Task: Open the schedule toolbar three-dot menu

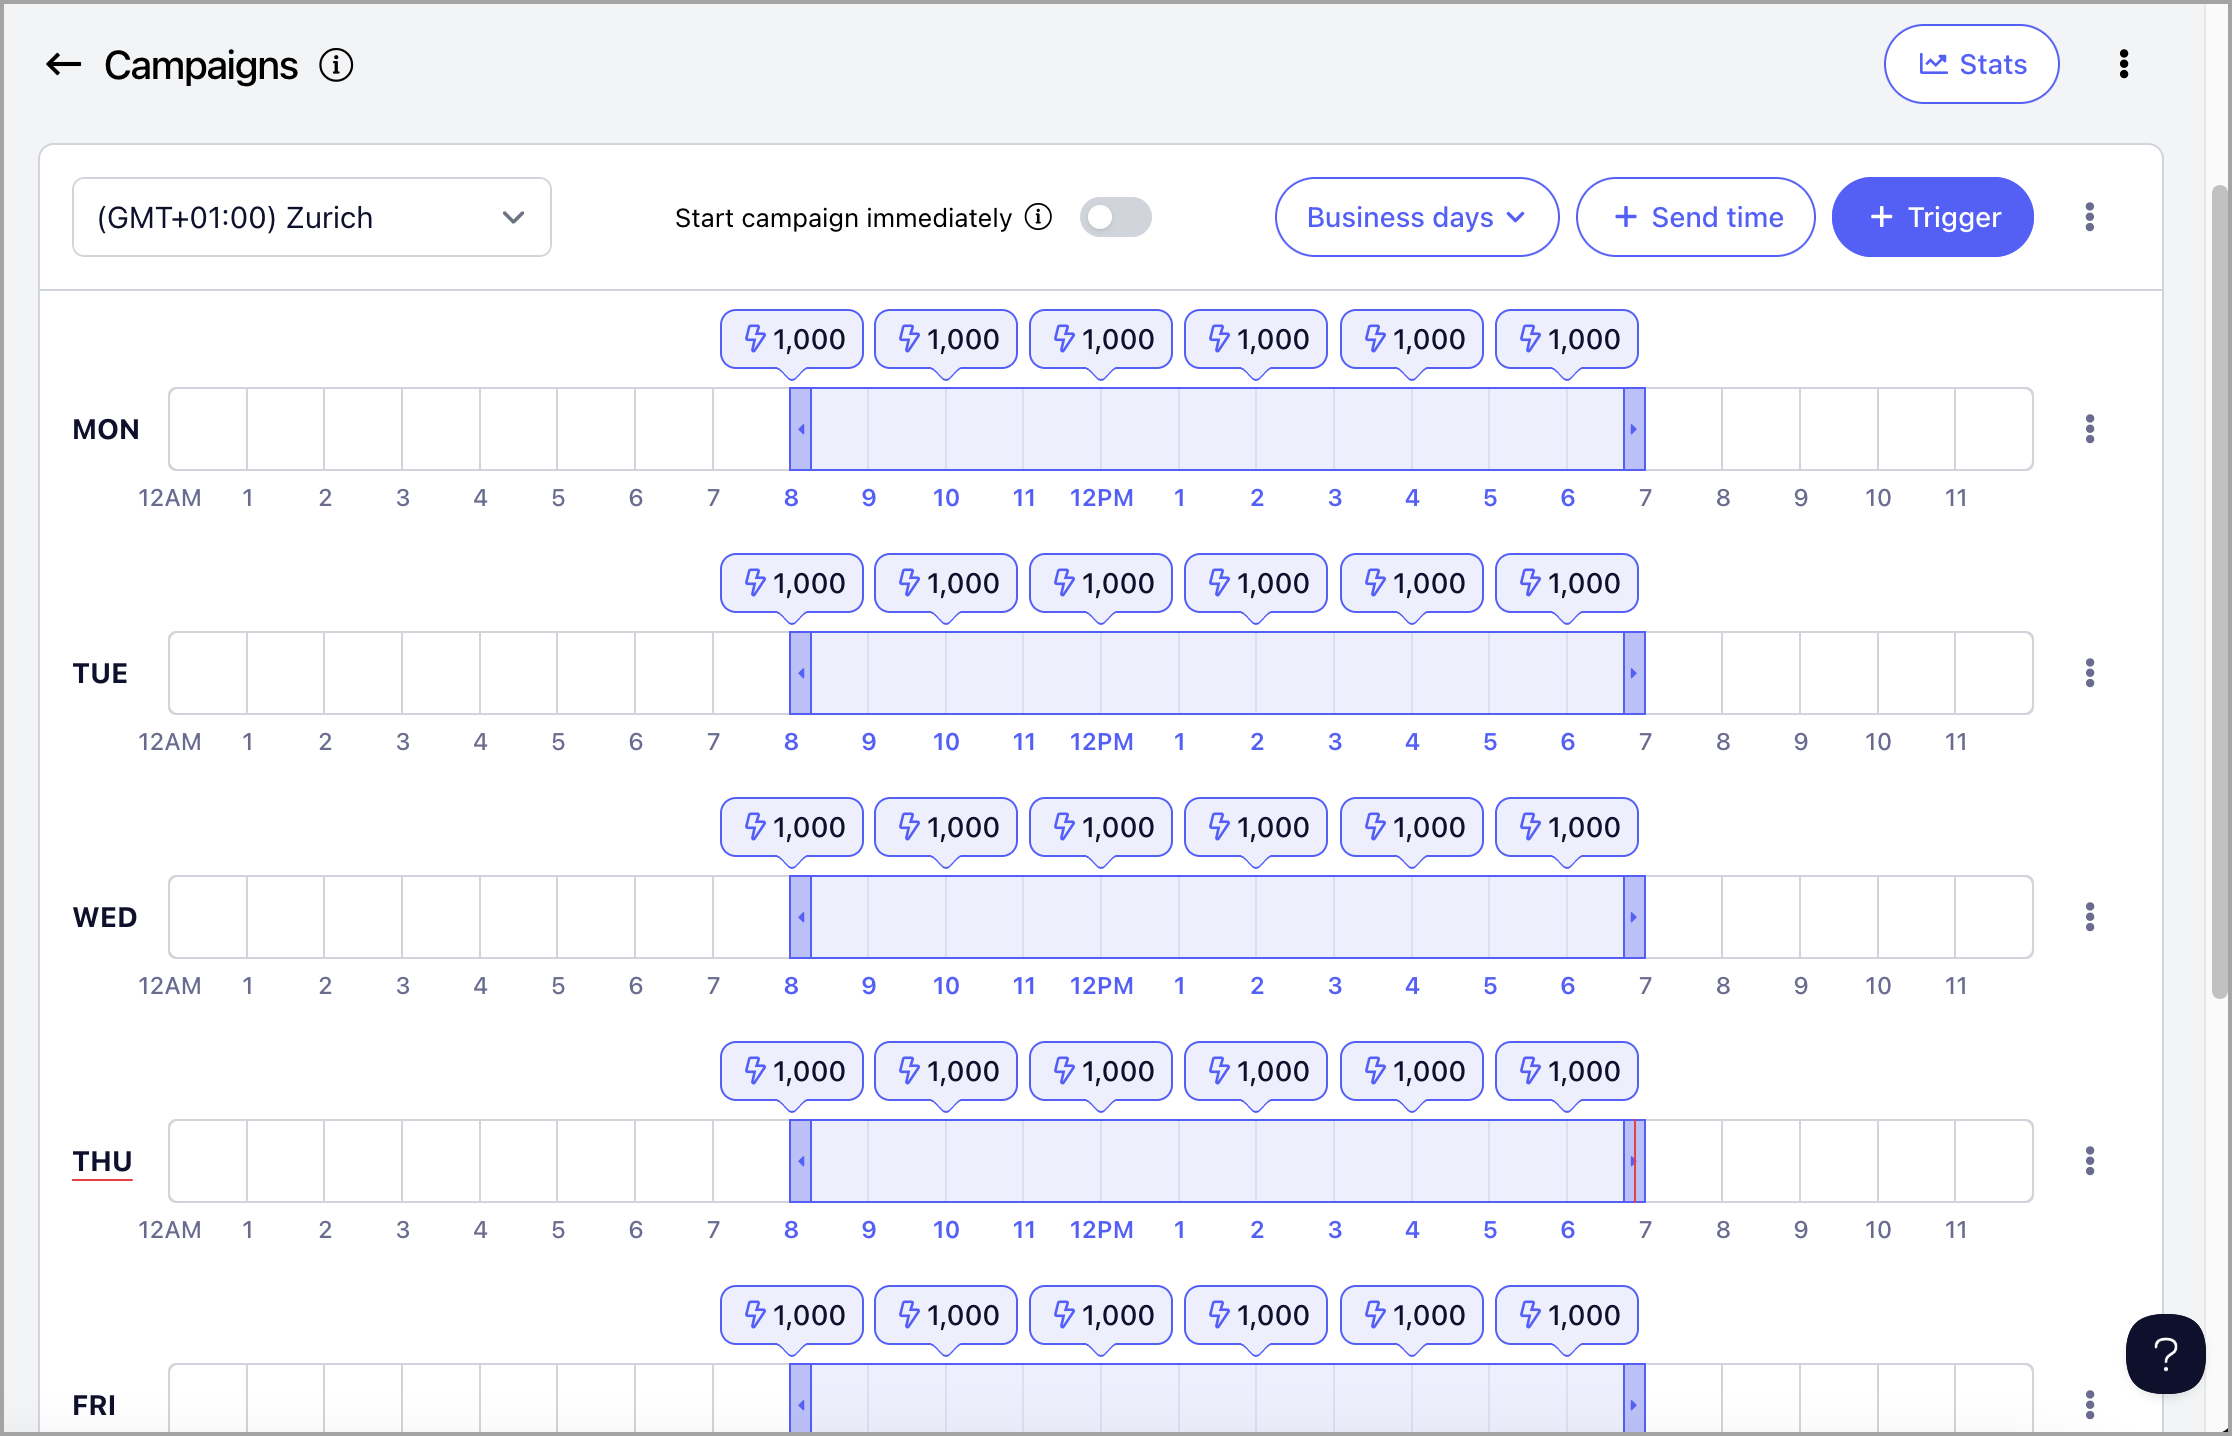Action: (2090, 217)
